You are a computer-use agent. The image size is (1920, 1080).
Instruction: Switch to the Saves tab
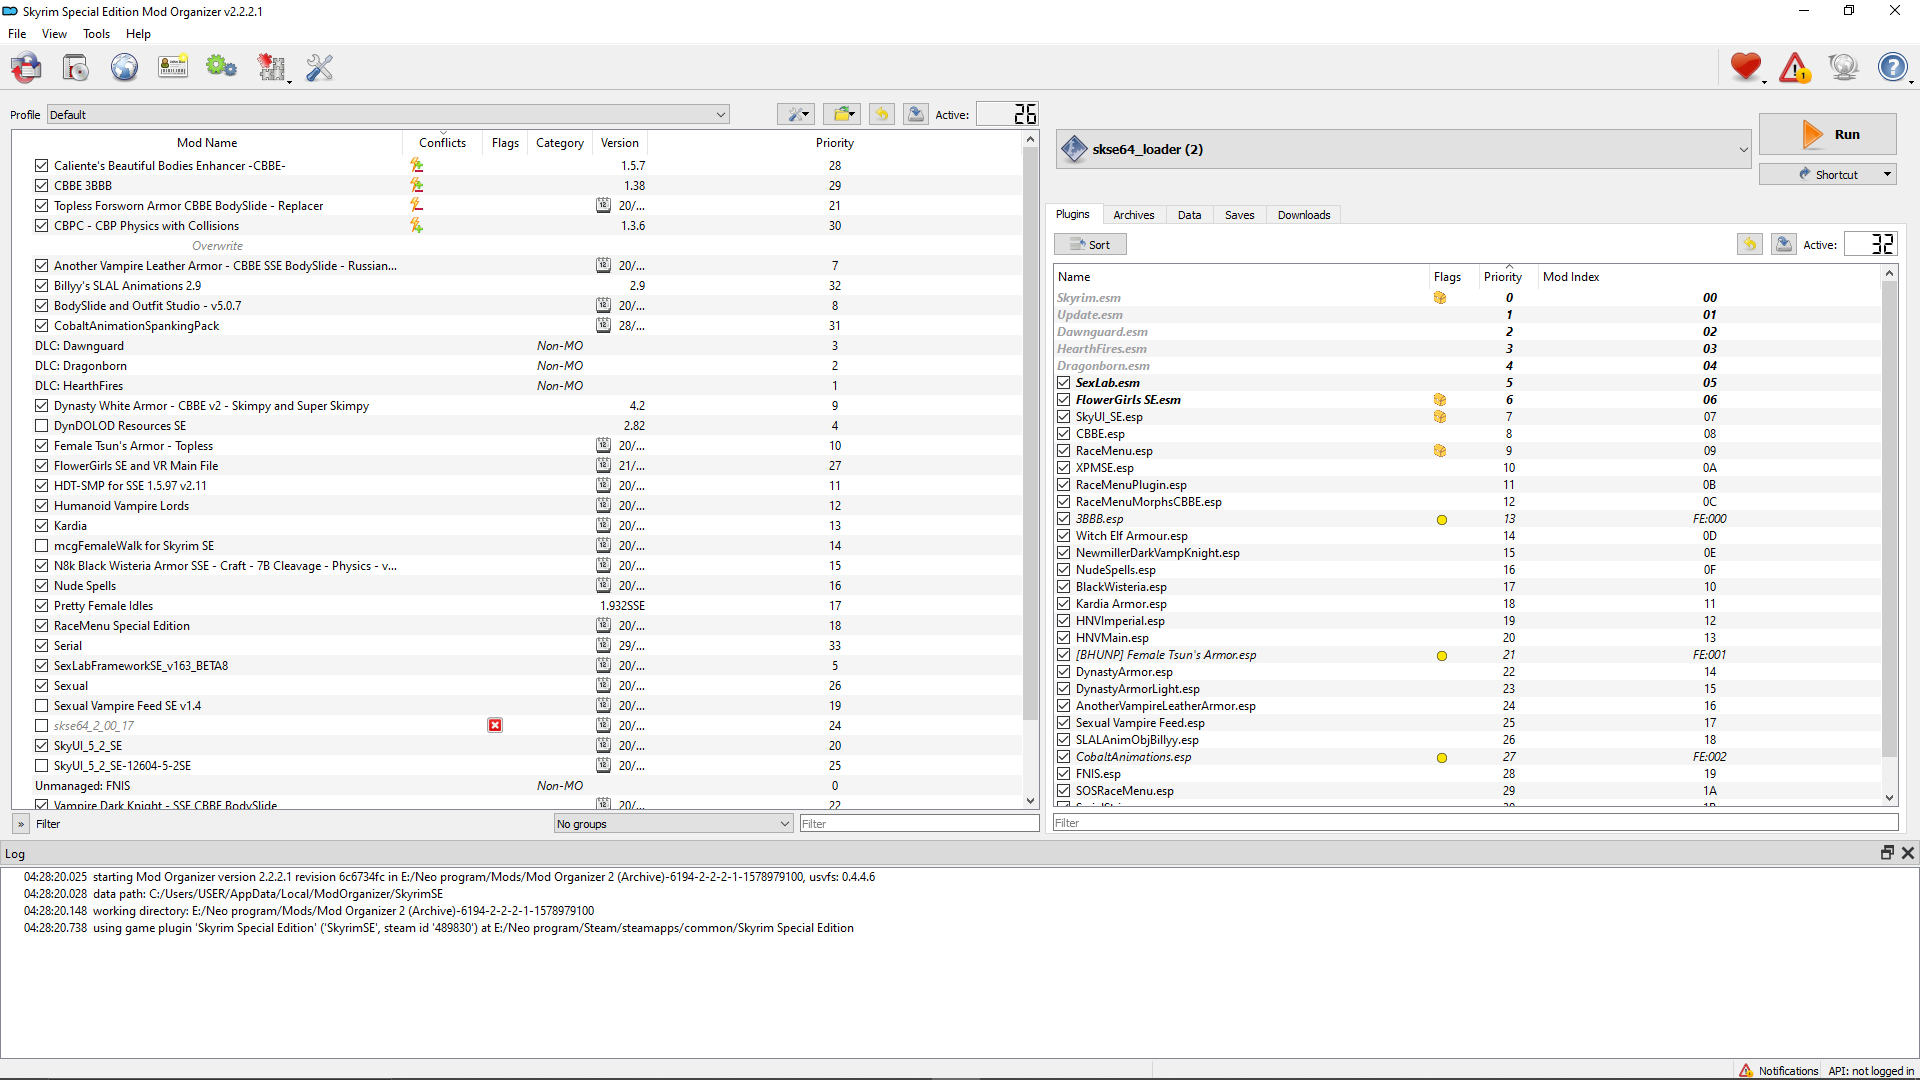[1239, 214]
